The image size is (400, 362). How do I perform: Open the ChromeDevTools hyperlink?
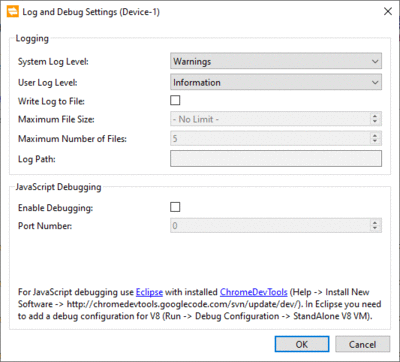[x=253, y=292]
